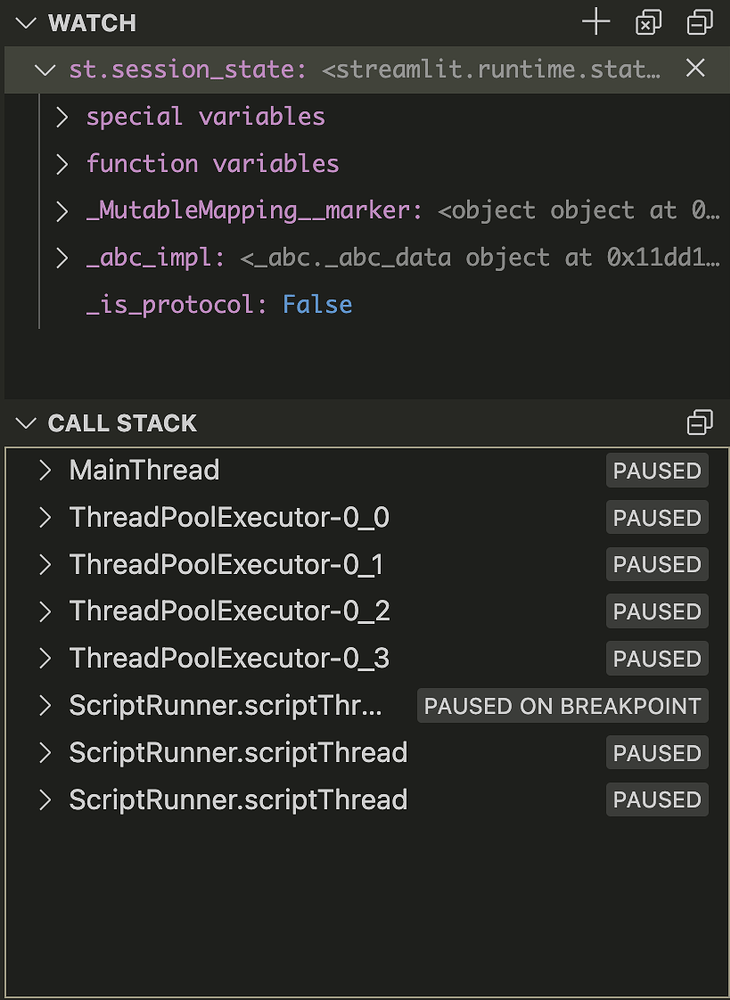
Task: Click the Call Stack collapse all icon
Action: point(700,423)
